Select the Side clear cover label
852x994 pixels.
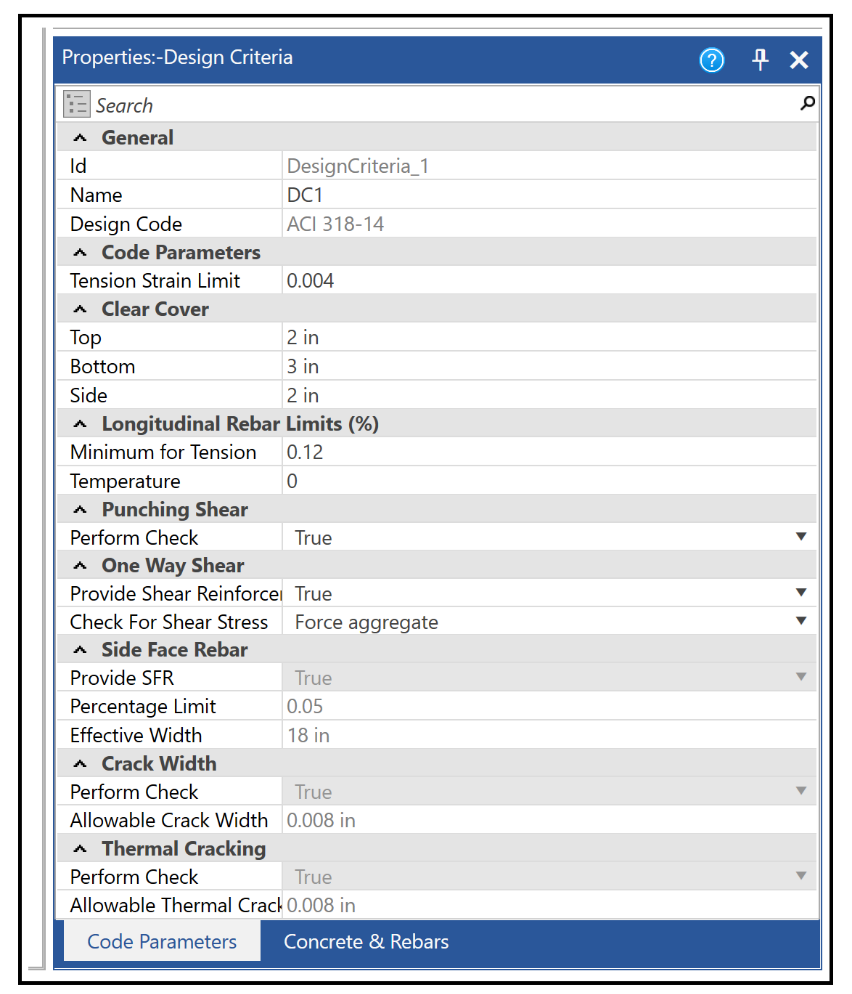[88, 396]
